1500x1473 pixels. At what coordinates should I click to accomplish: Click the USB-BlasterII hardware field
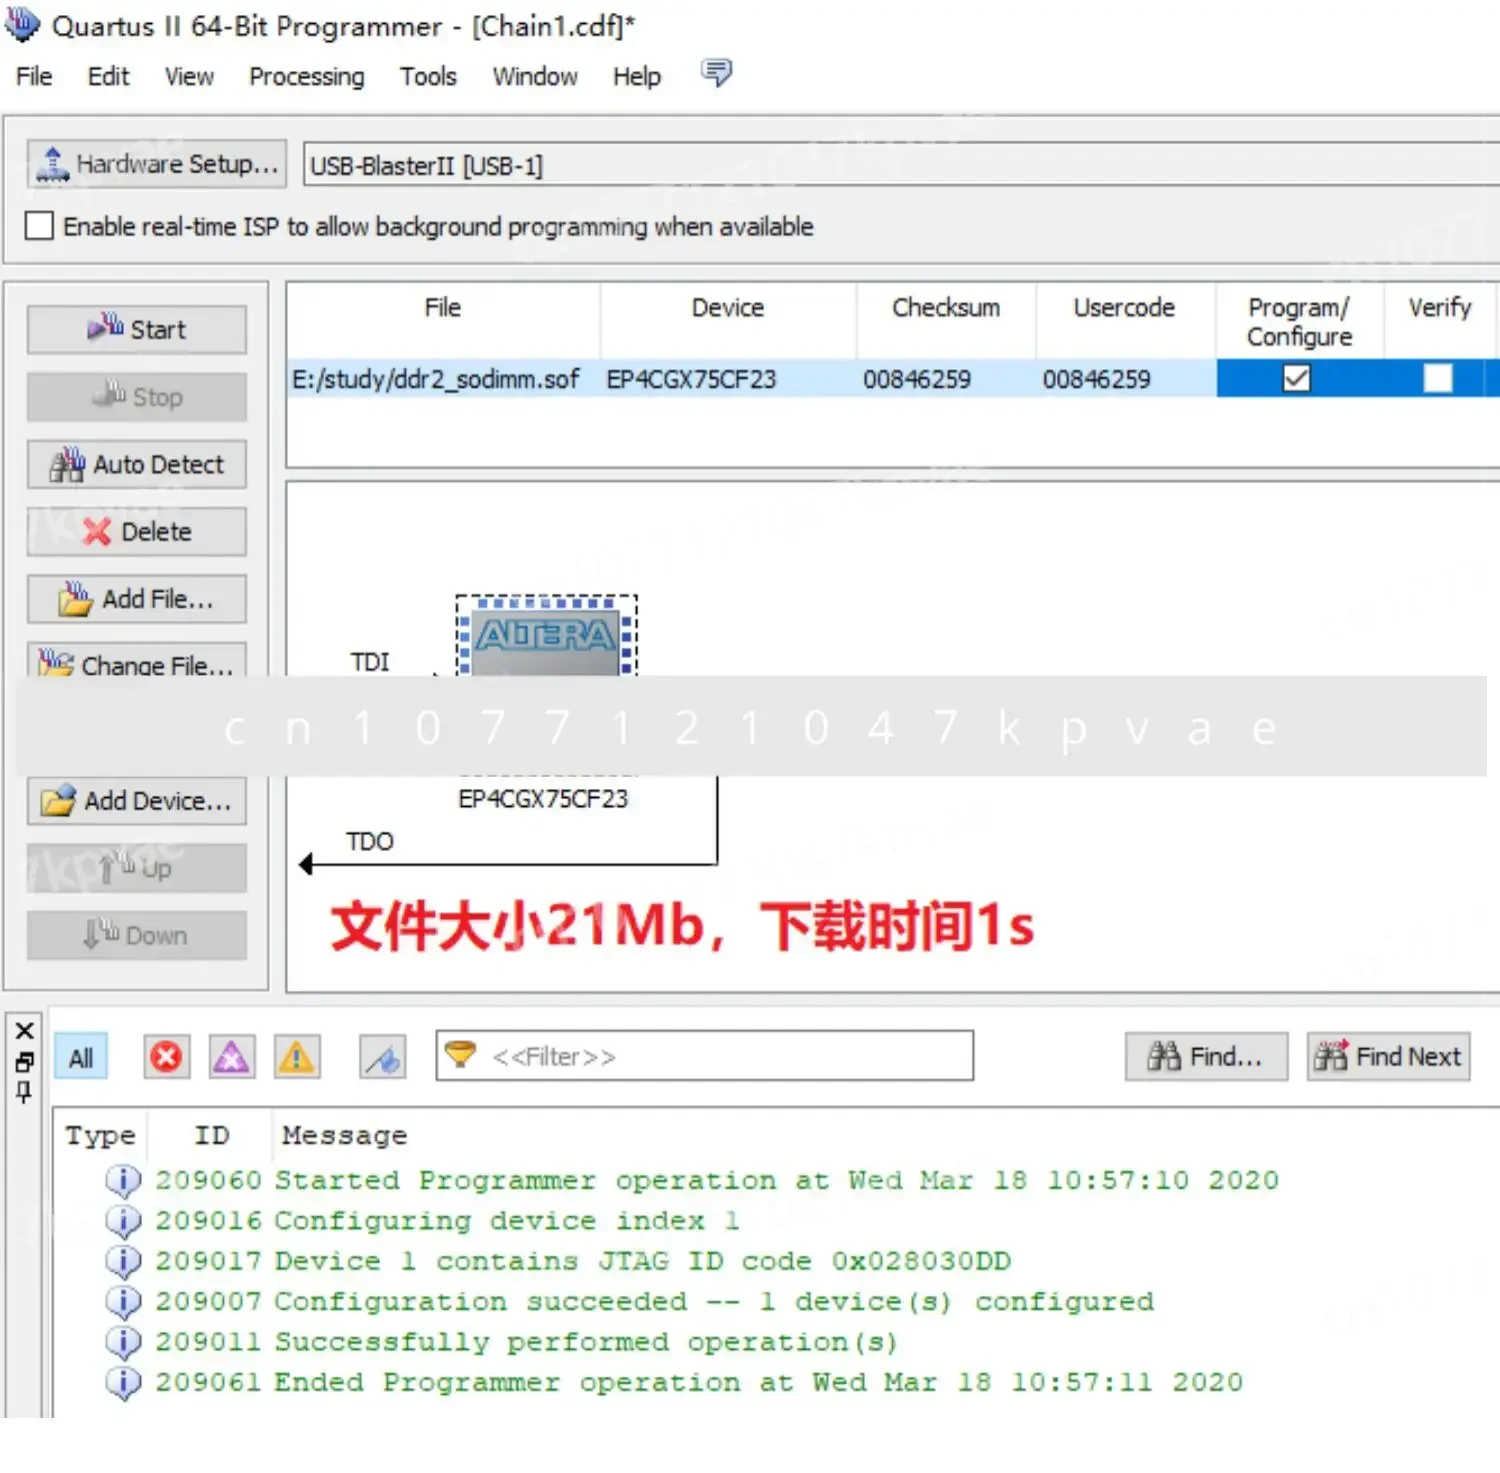[900, 165]
